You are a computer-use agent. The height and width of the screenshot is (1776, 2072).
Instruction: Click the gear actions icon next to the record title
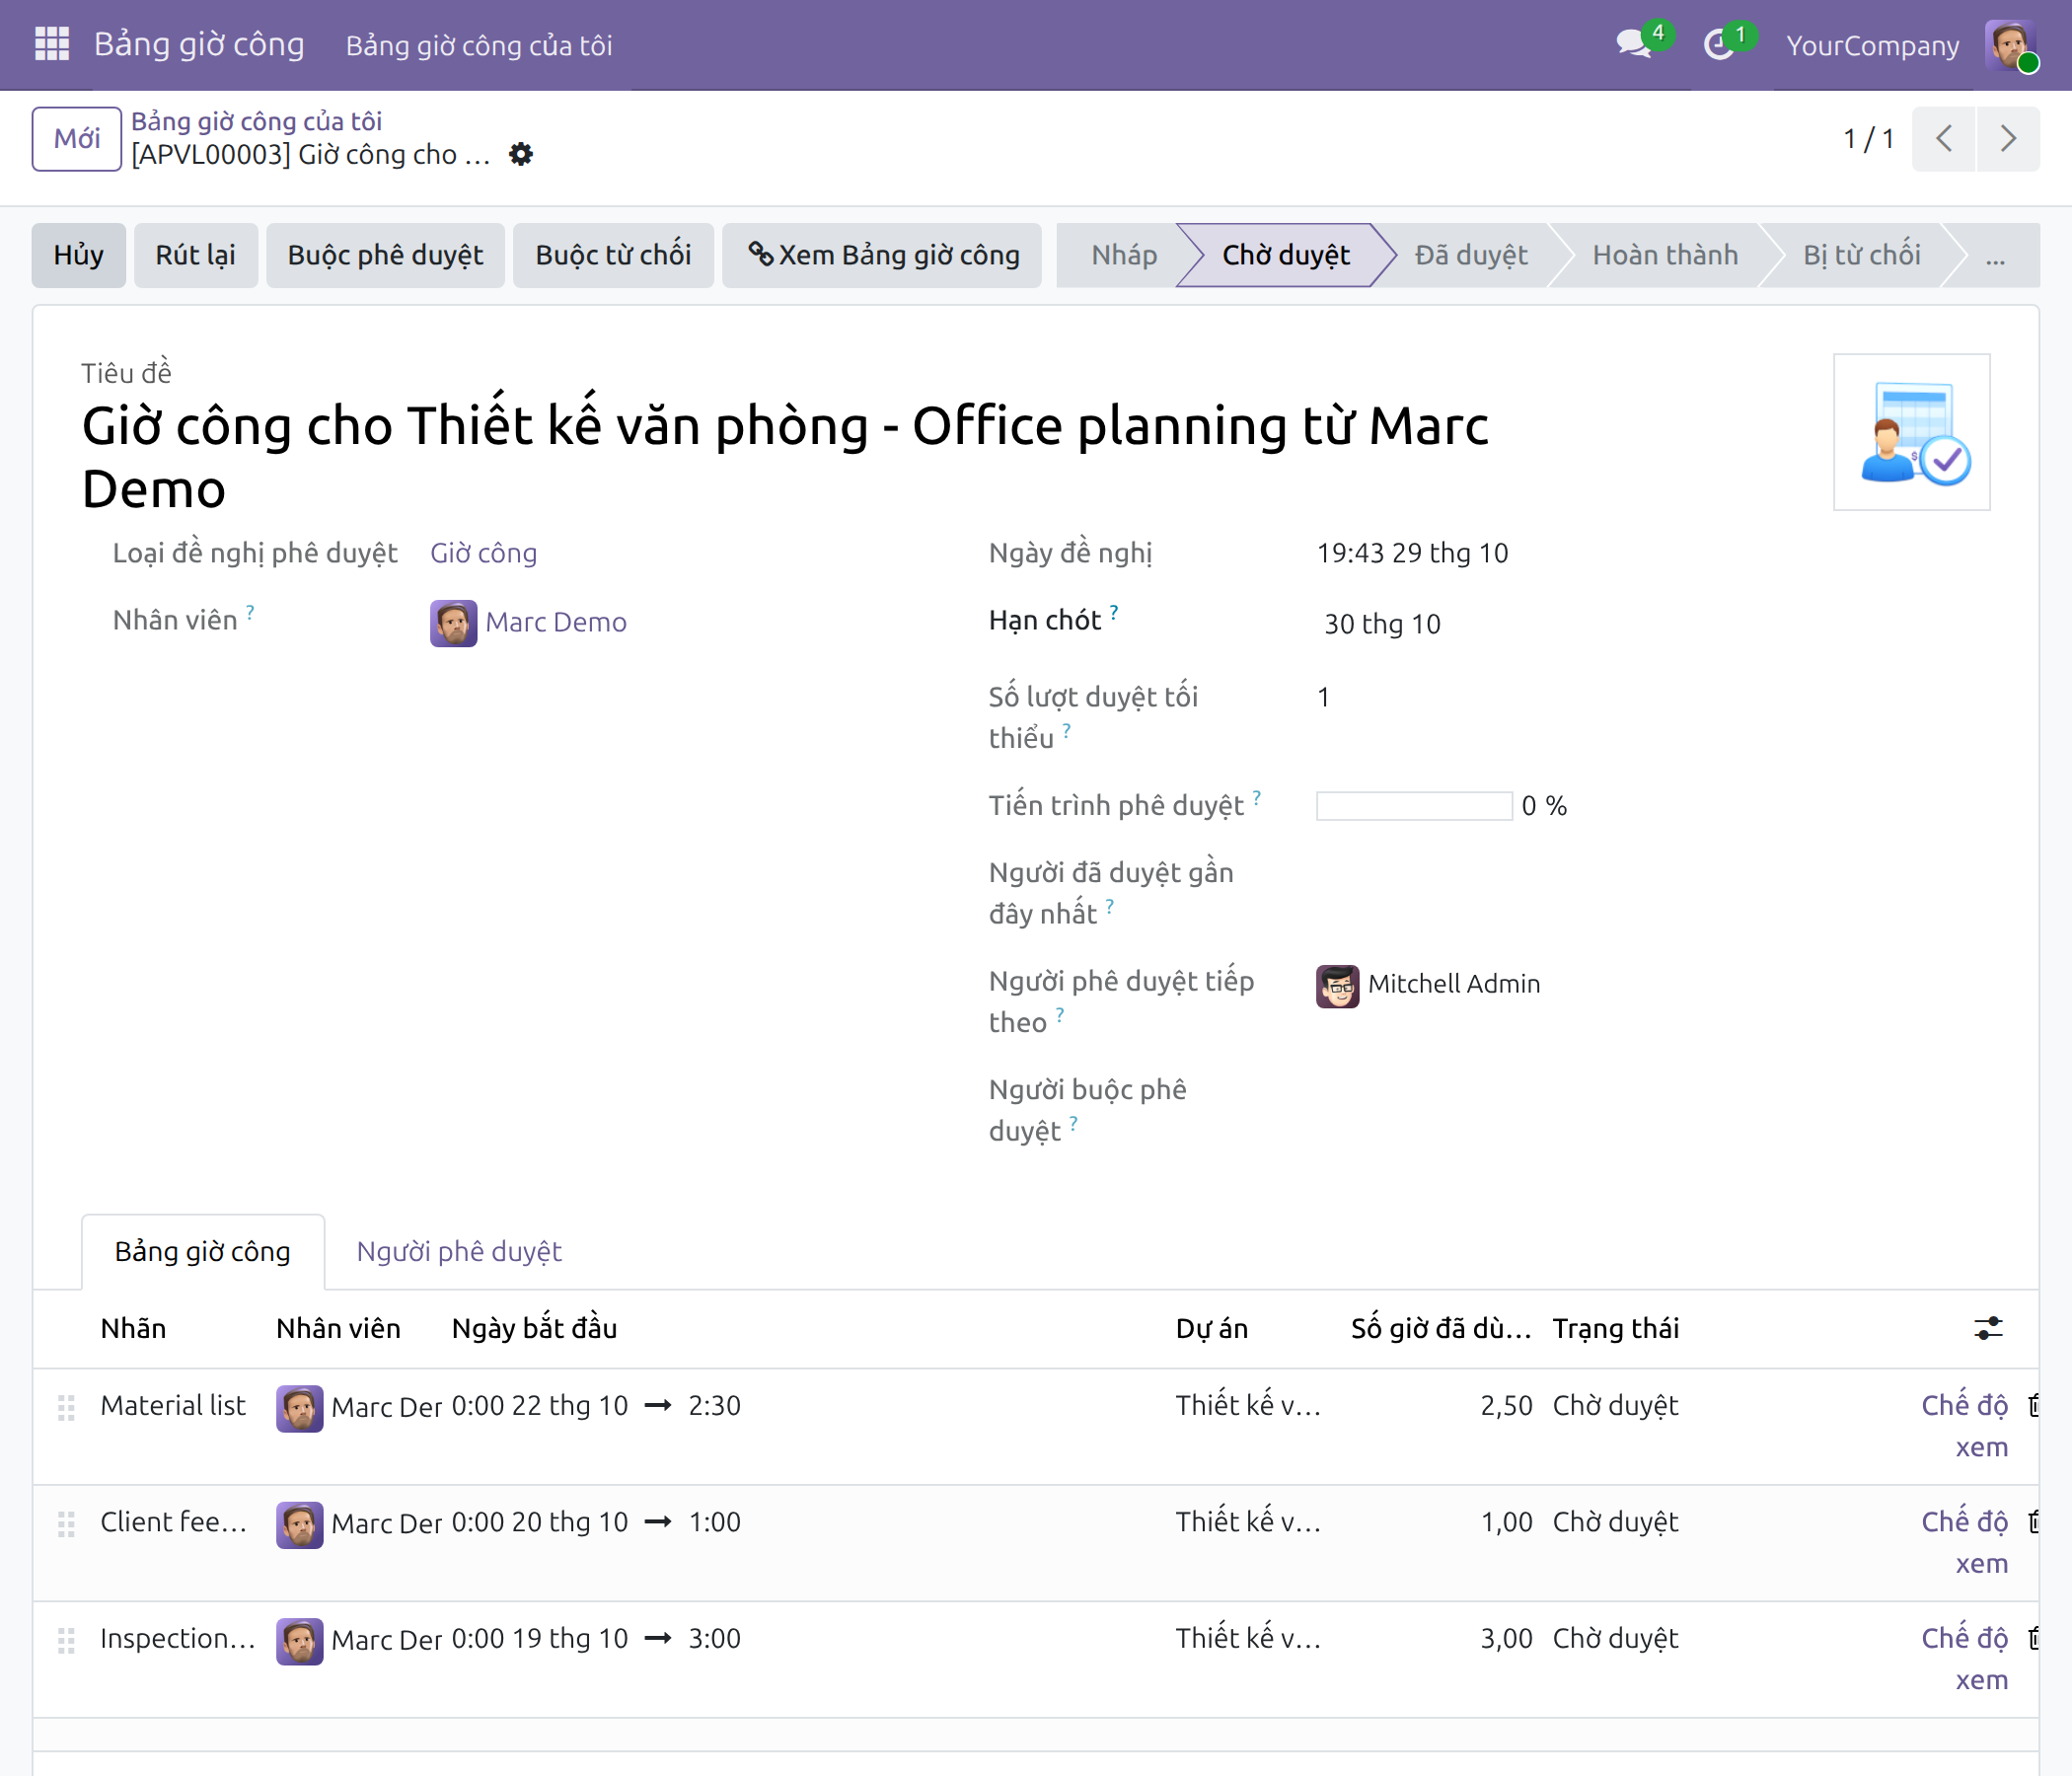(x=521, y=154)
